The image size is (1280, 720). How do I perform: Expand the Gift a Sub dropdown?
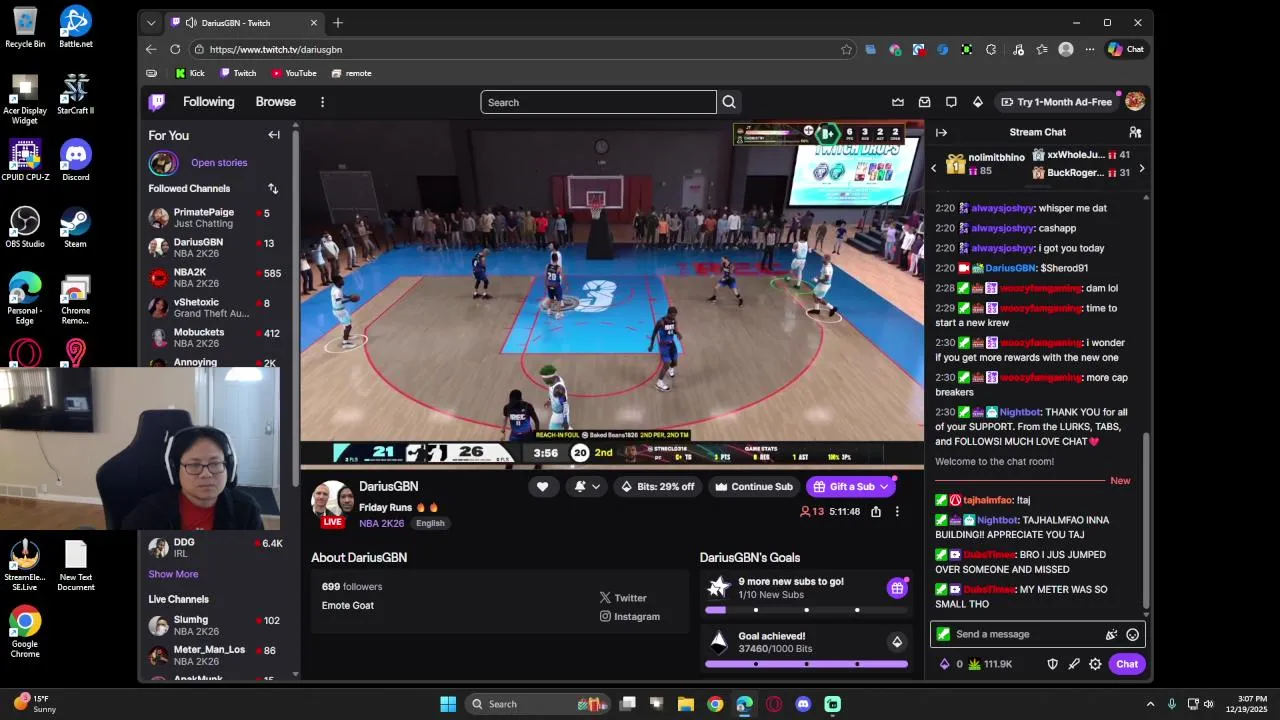click(x=884, y=487)
